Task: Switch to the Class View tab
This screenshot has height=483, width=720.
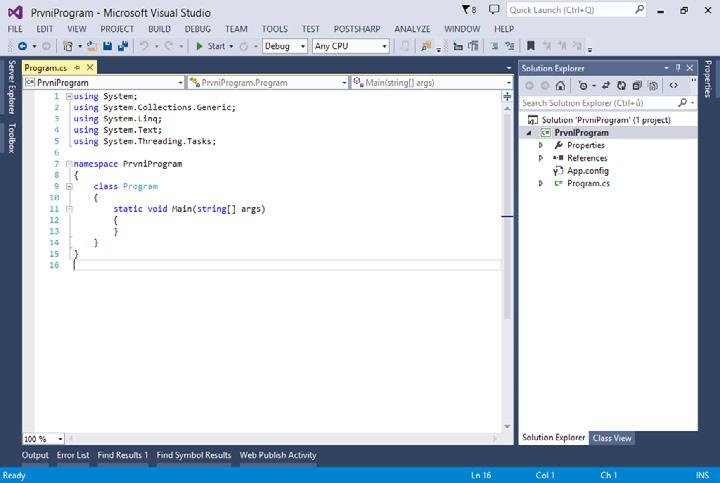Action: click(612, 438)
